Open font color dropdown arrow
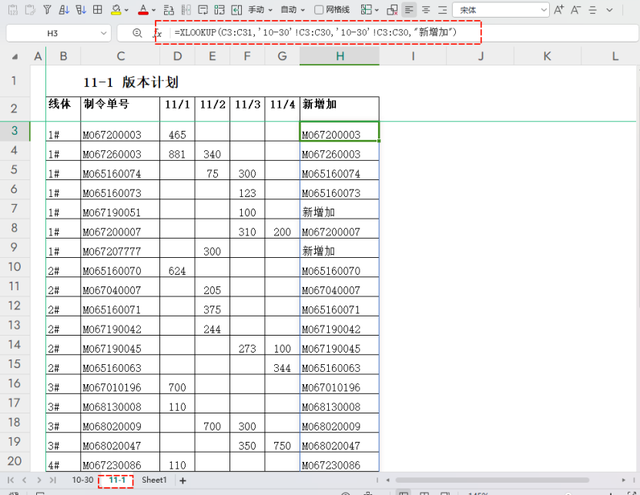The image size is (640, 495). tap(153, 10)
